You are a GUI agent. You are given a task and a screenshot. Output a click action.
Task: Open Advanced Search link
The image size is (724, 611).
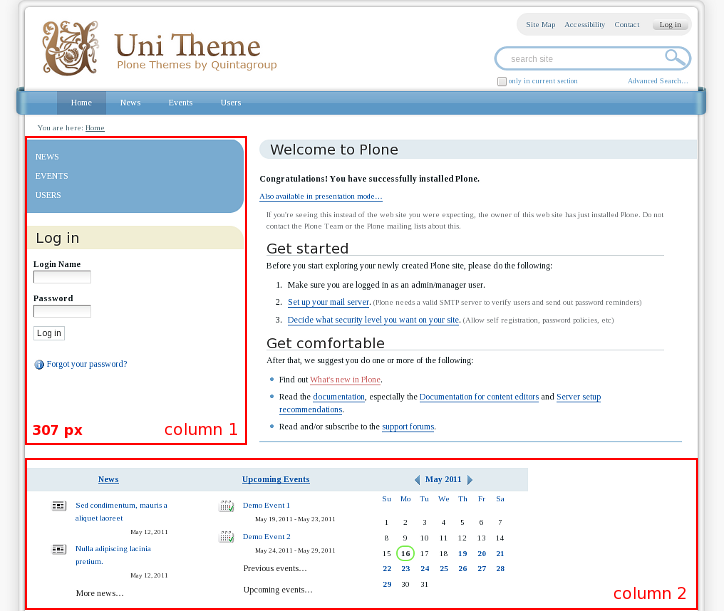coord(658,81)
